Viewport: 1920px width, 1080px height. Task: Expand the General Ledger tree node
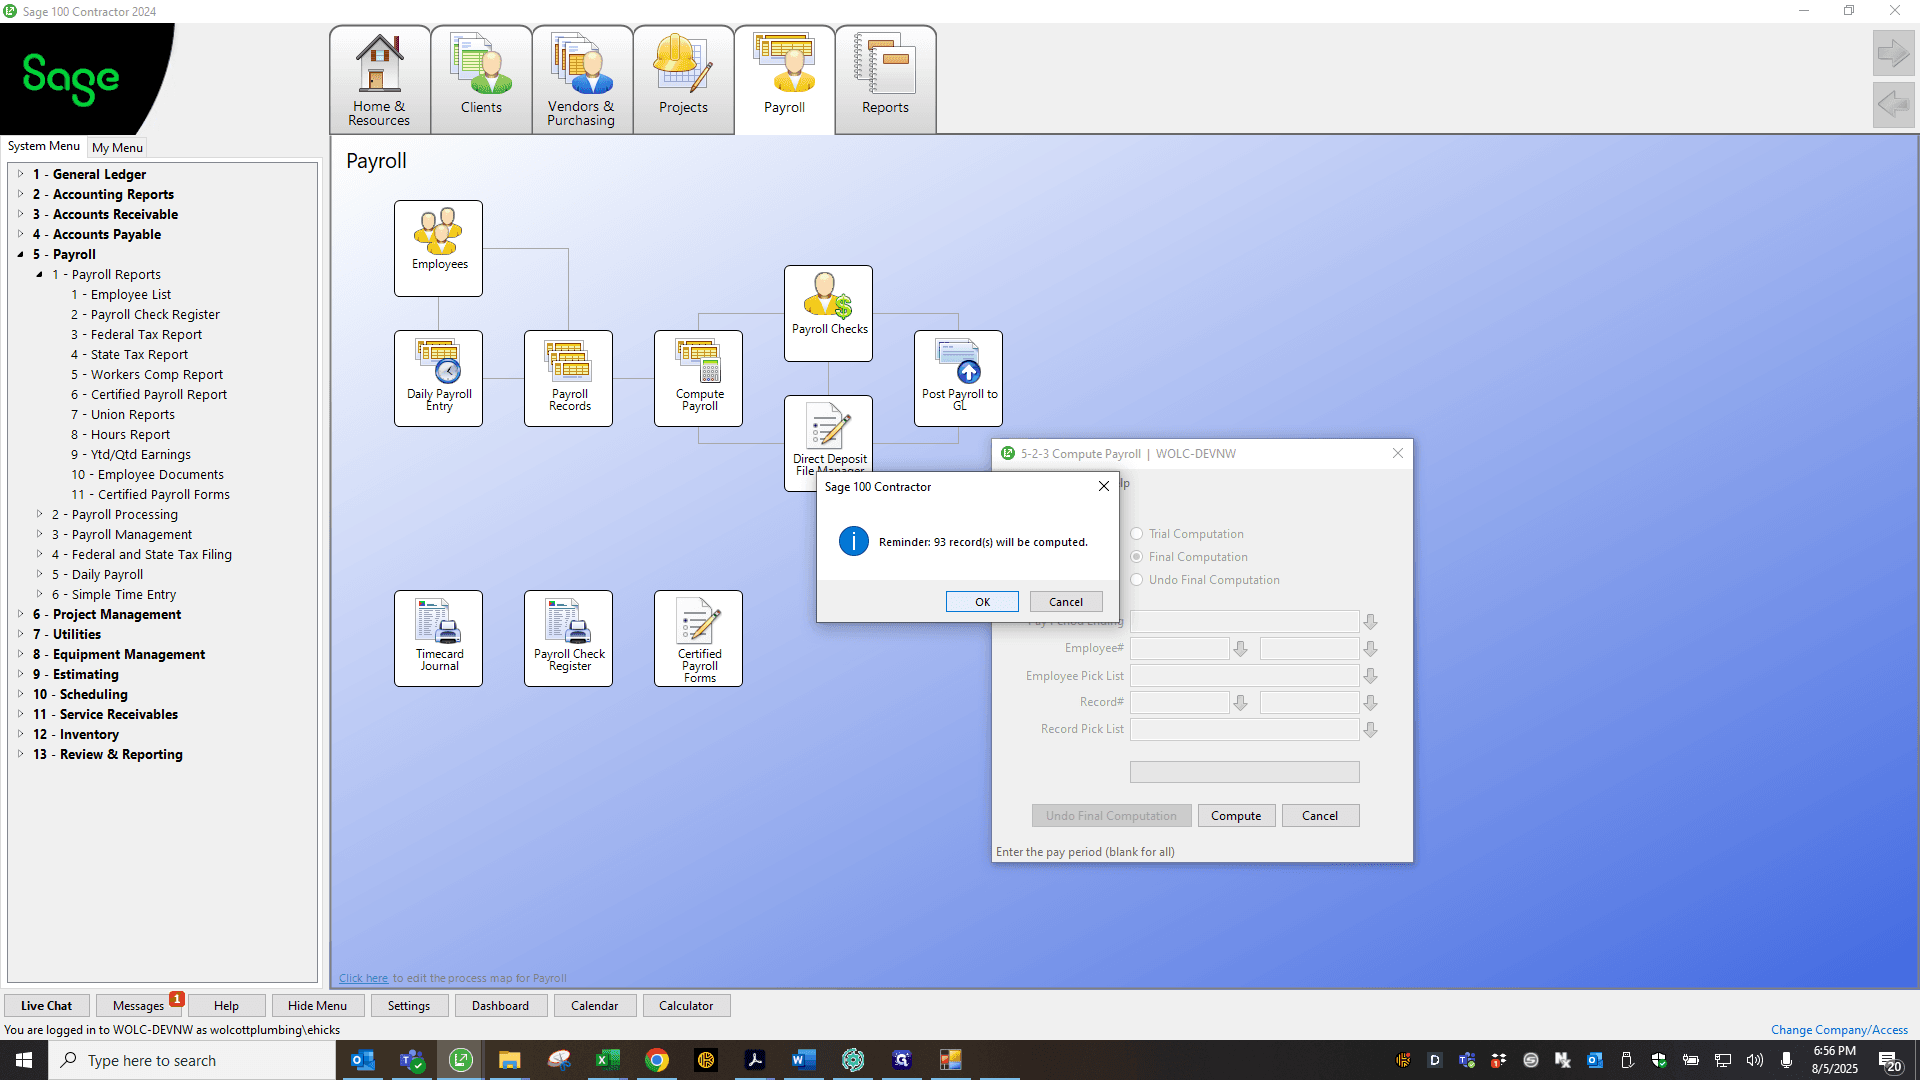click(x=20, y=174)
